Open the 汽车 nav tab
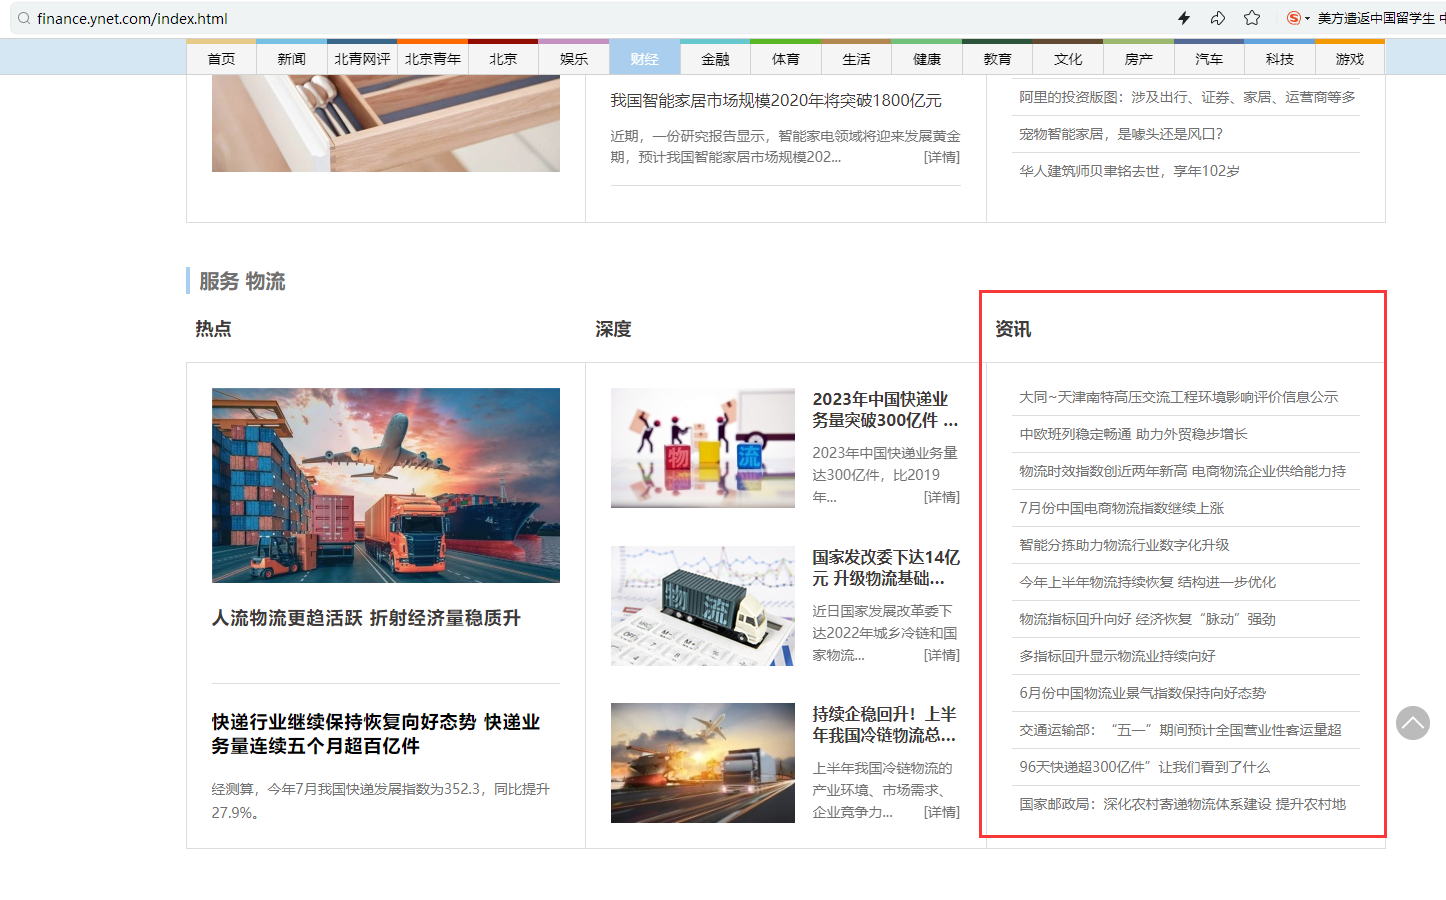The width and height of the screenshot is (1446, 900). (x=1209, y=59)
